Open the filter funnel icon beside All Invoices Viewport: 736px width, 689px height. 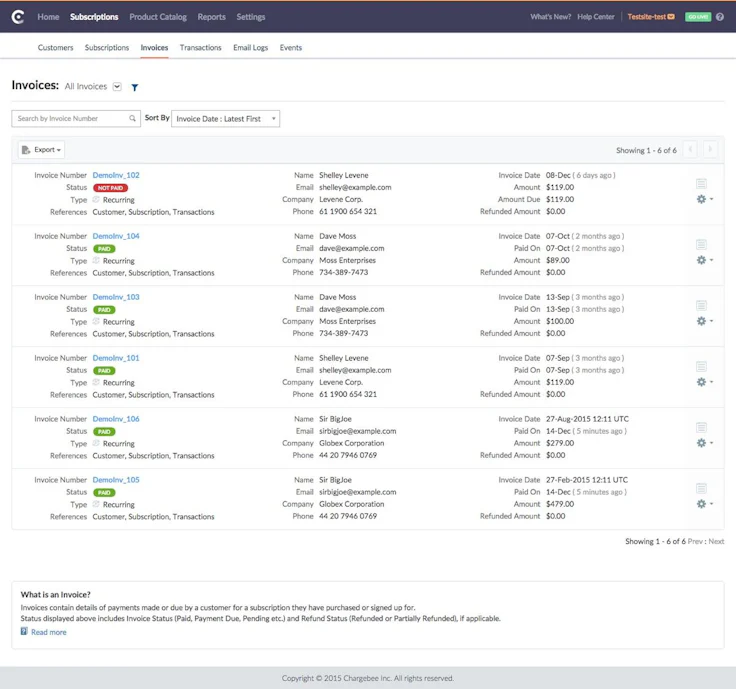[135, 88]
